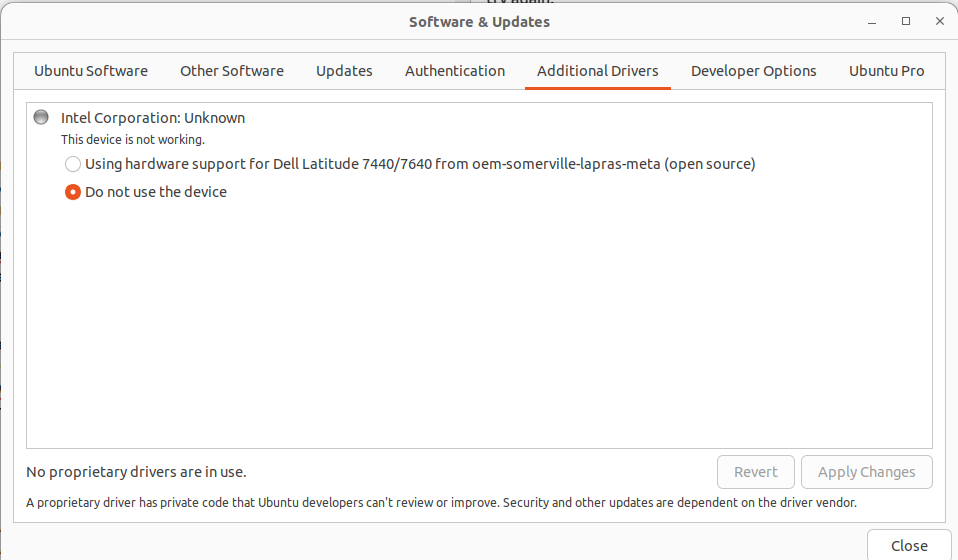
Task: Click the "This device is not working" message
Action: [133, 140]
